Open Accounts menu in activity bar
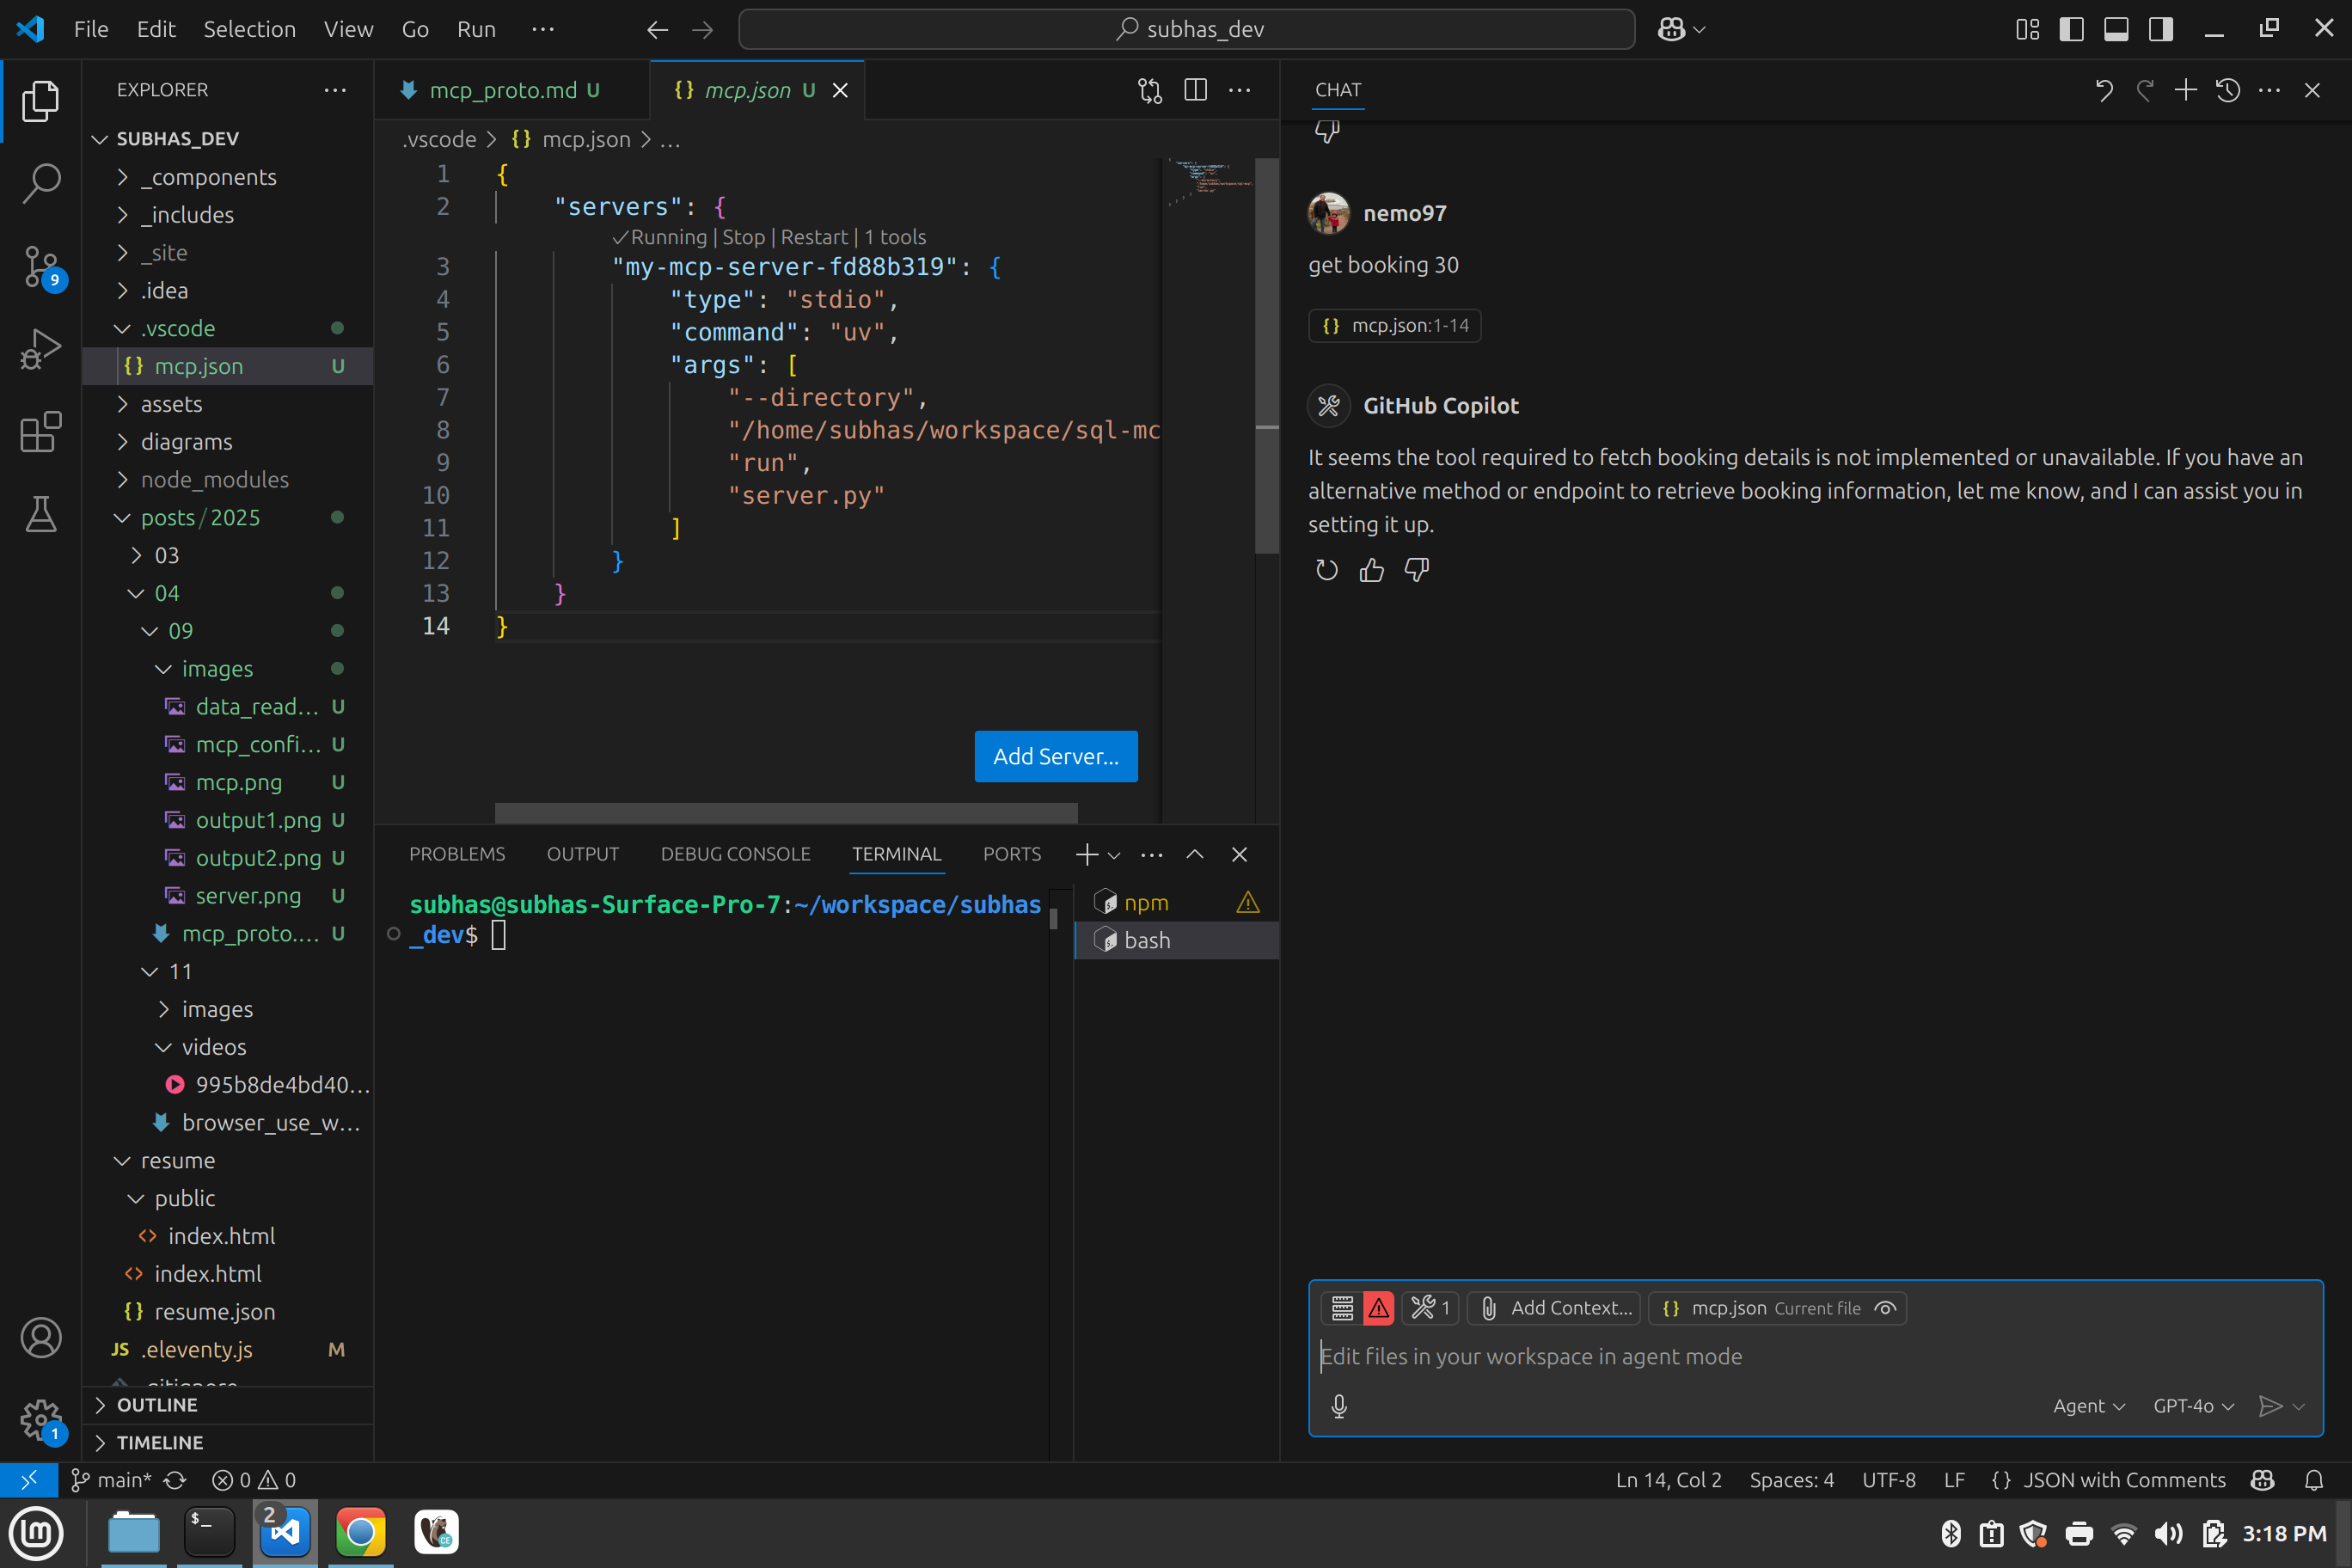This screenshot has width=2352, height=1568. (x=41, y=1338)
